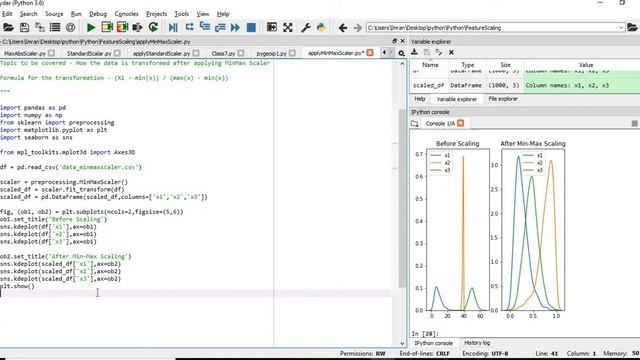
Task: Go back with left arrow
Action: point(343,27)
